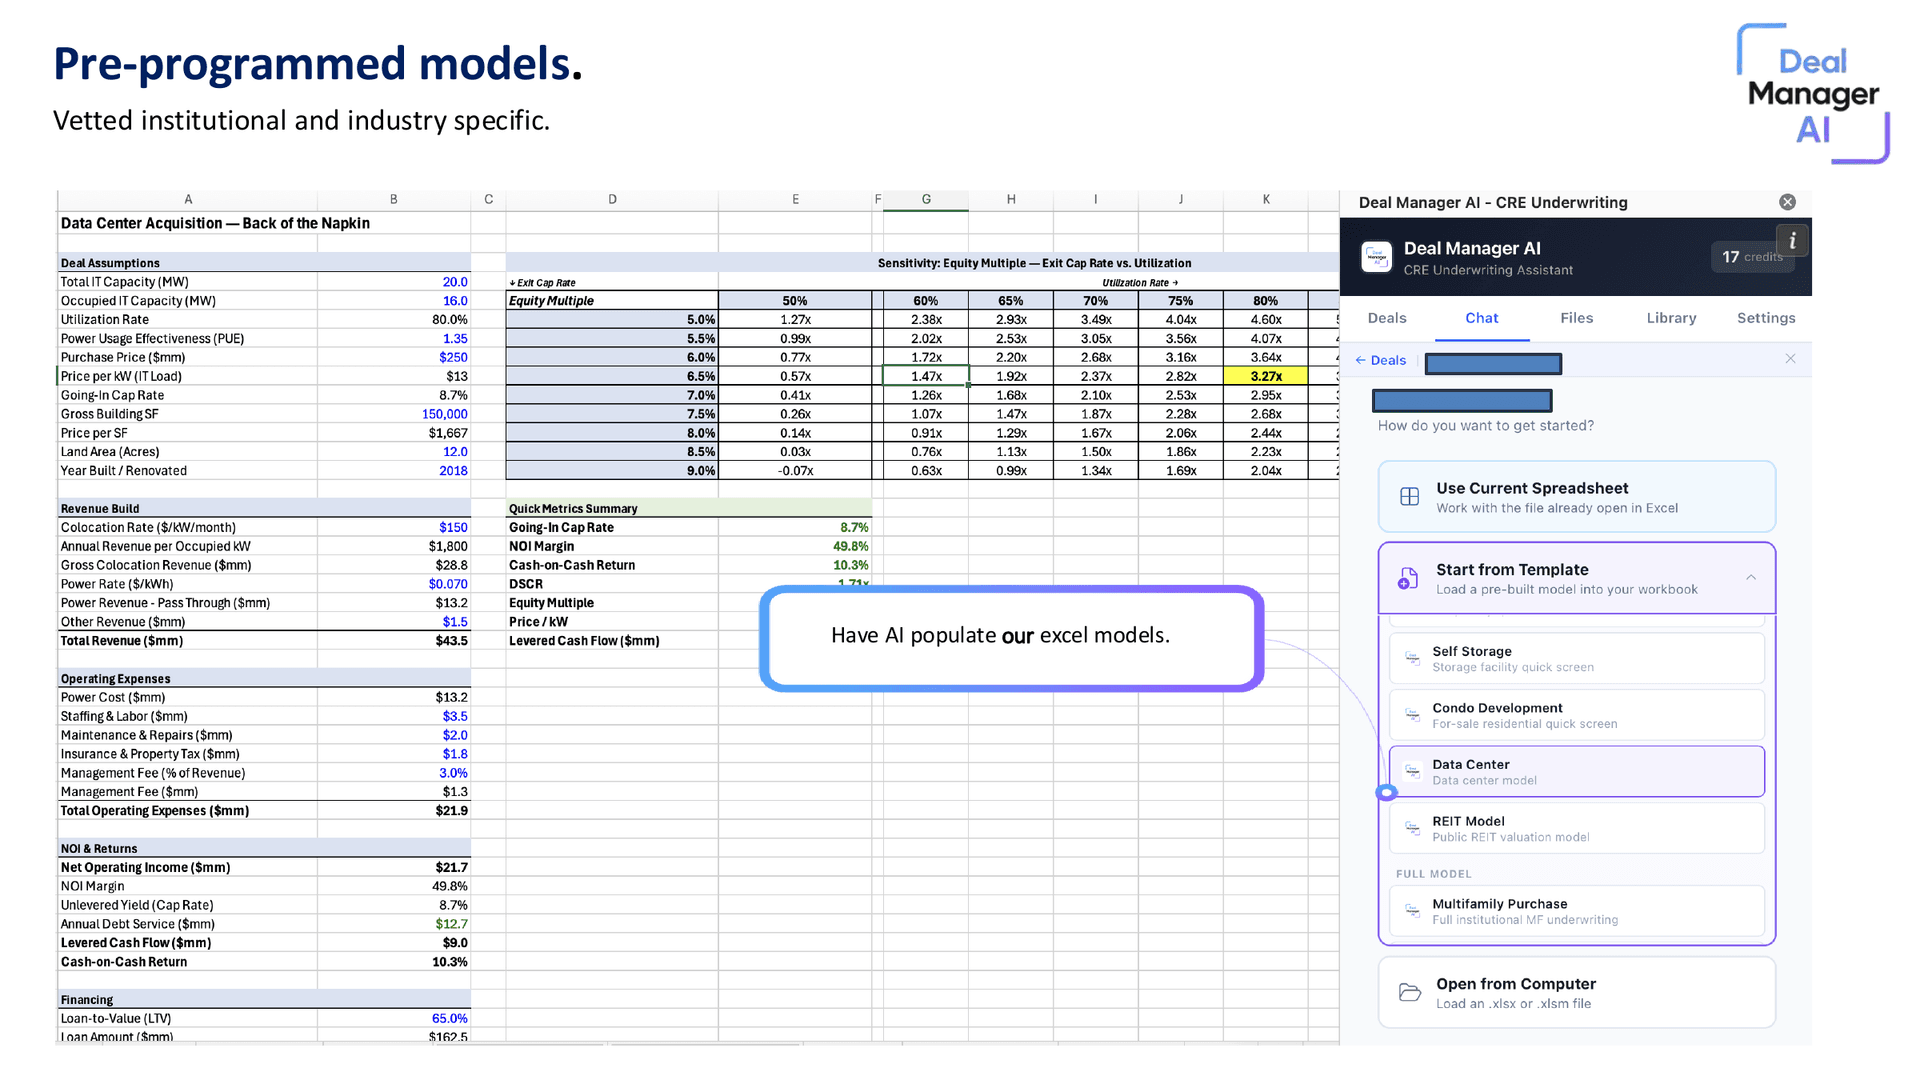The image size is (1920, 1080).
Task: Select the Power Rate value $0.070
Action: click(394, 584)
